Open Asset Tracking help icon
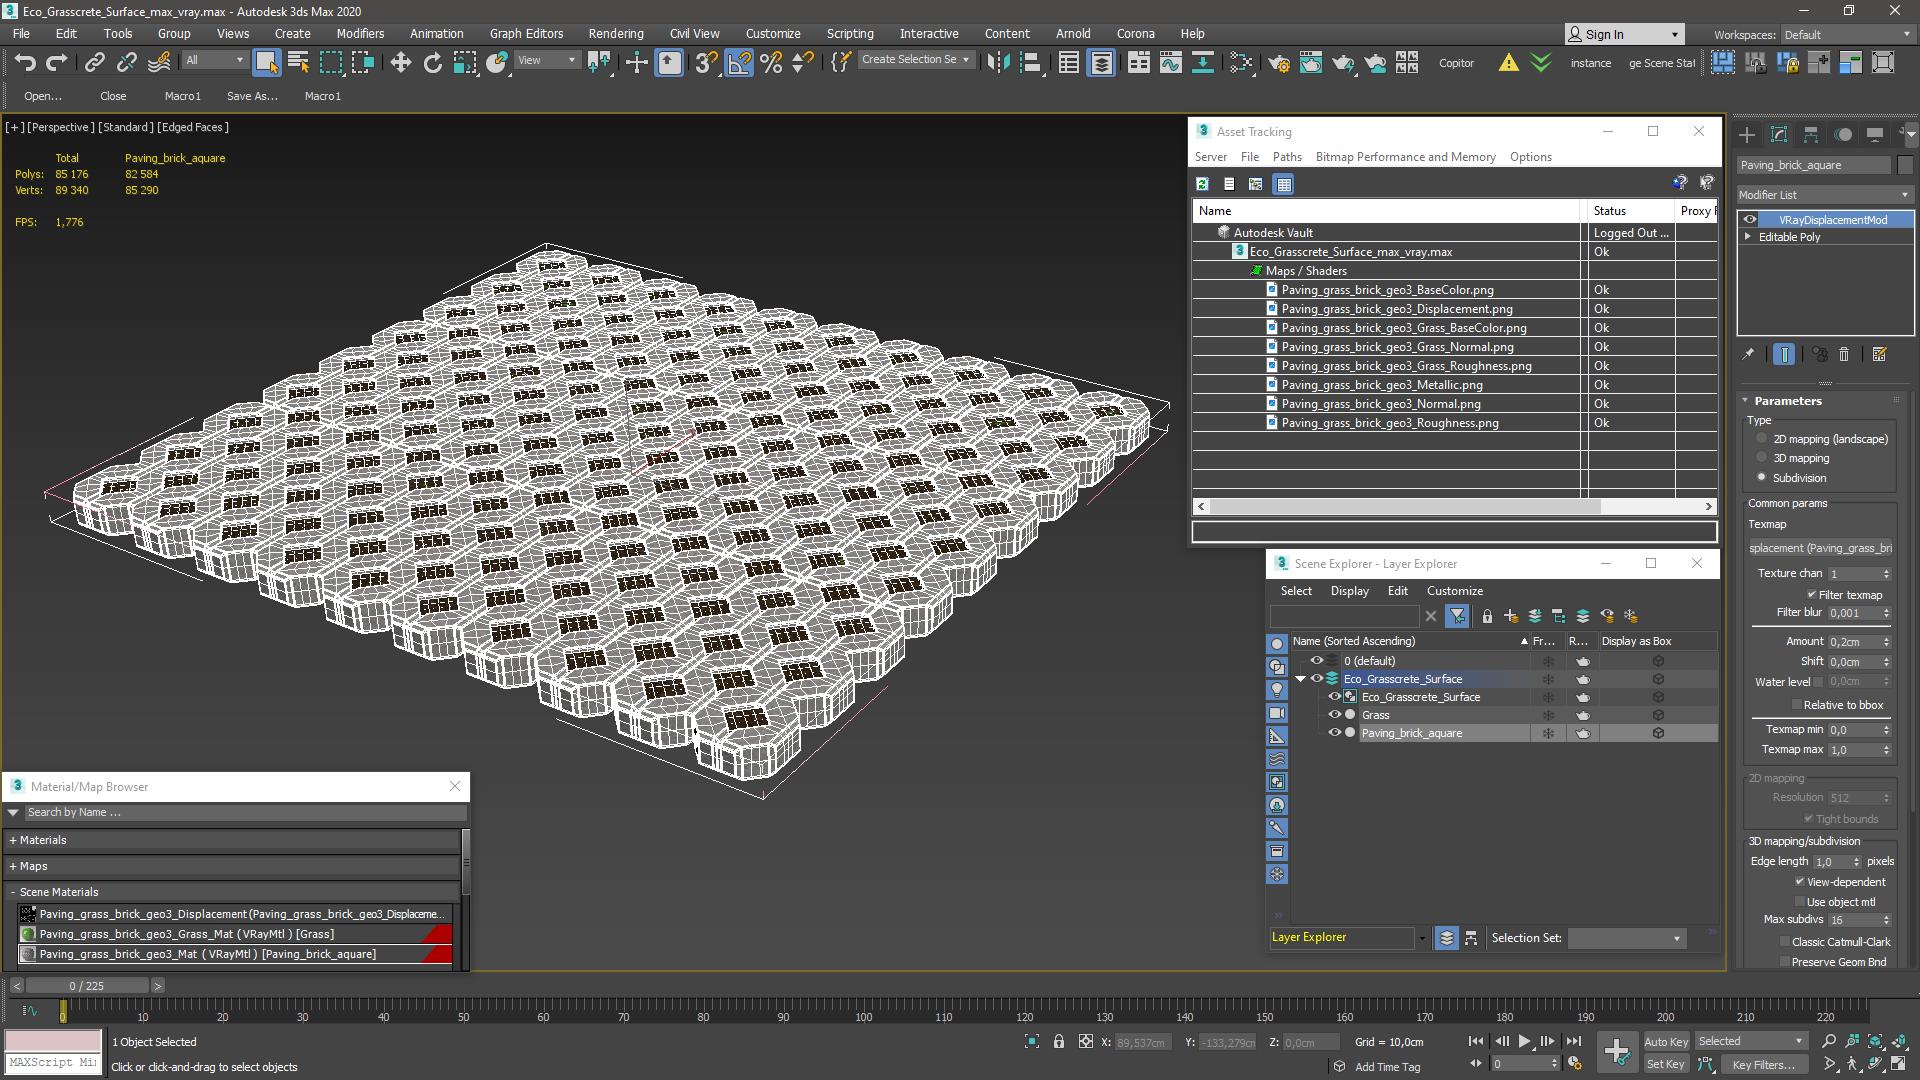 (1680, 182)
